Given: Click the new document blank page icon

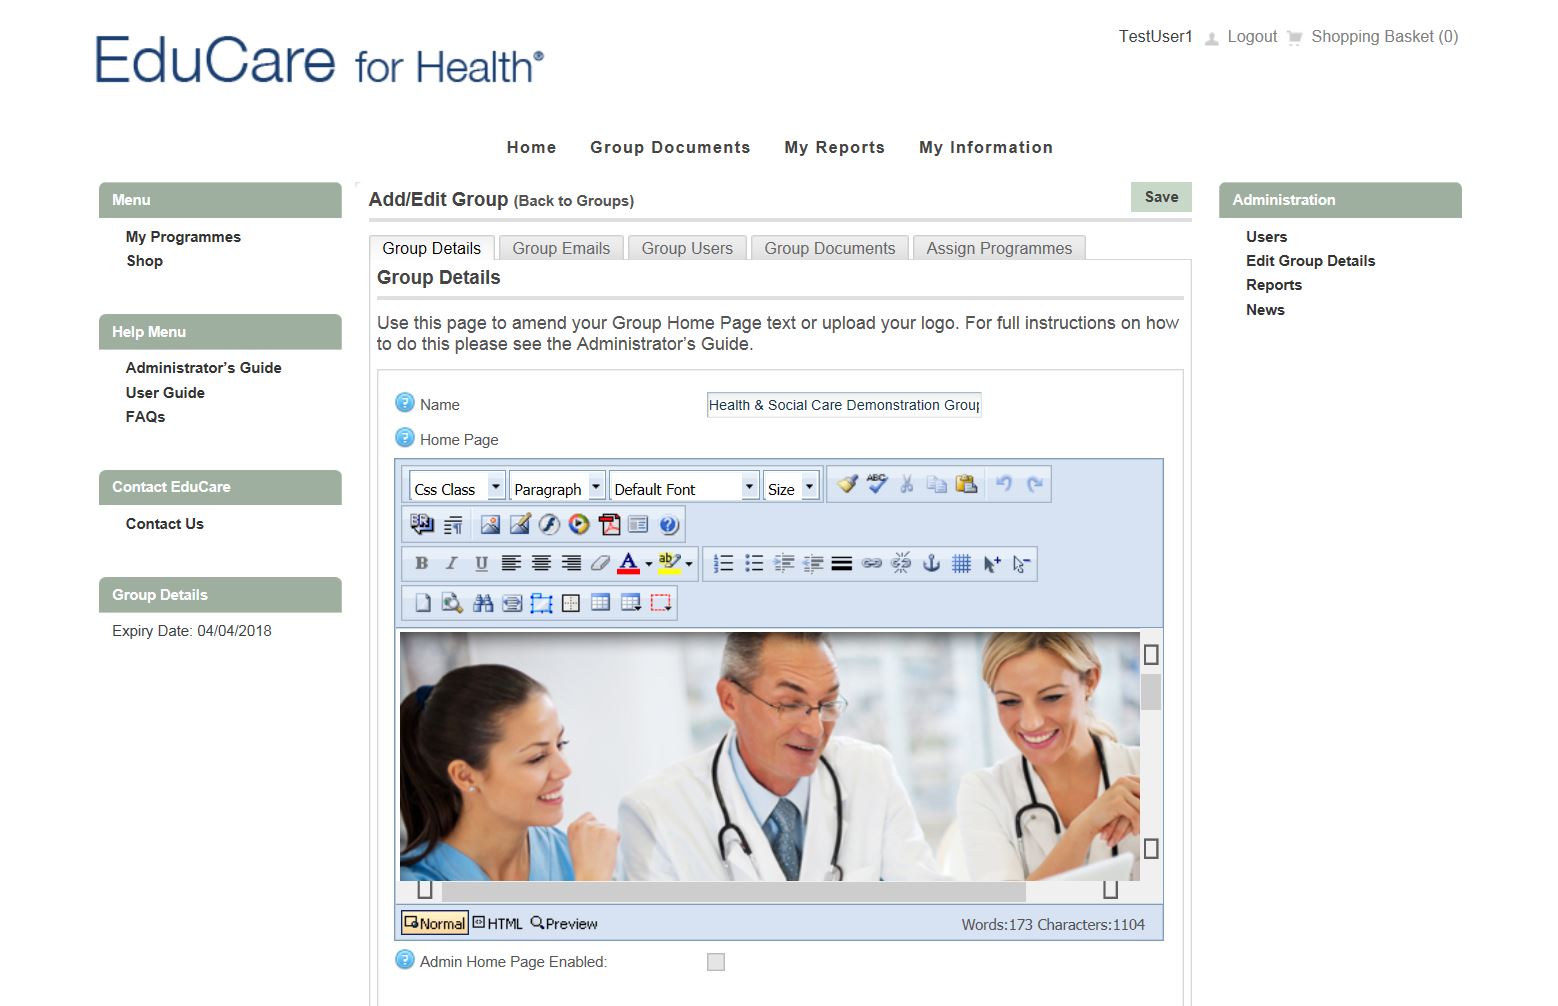Looking at the screenshot, I should pos(423,602).
